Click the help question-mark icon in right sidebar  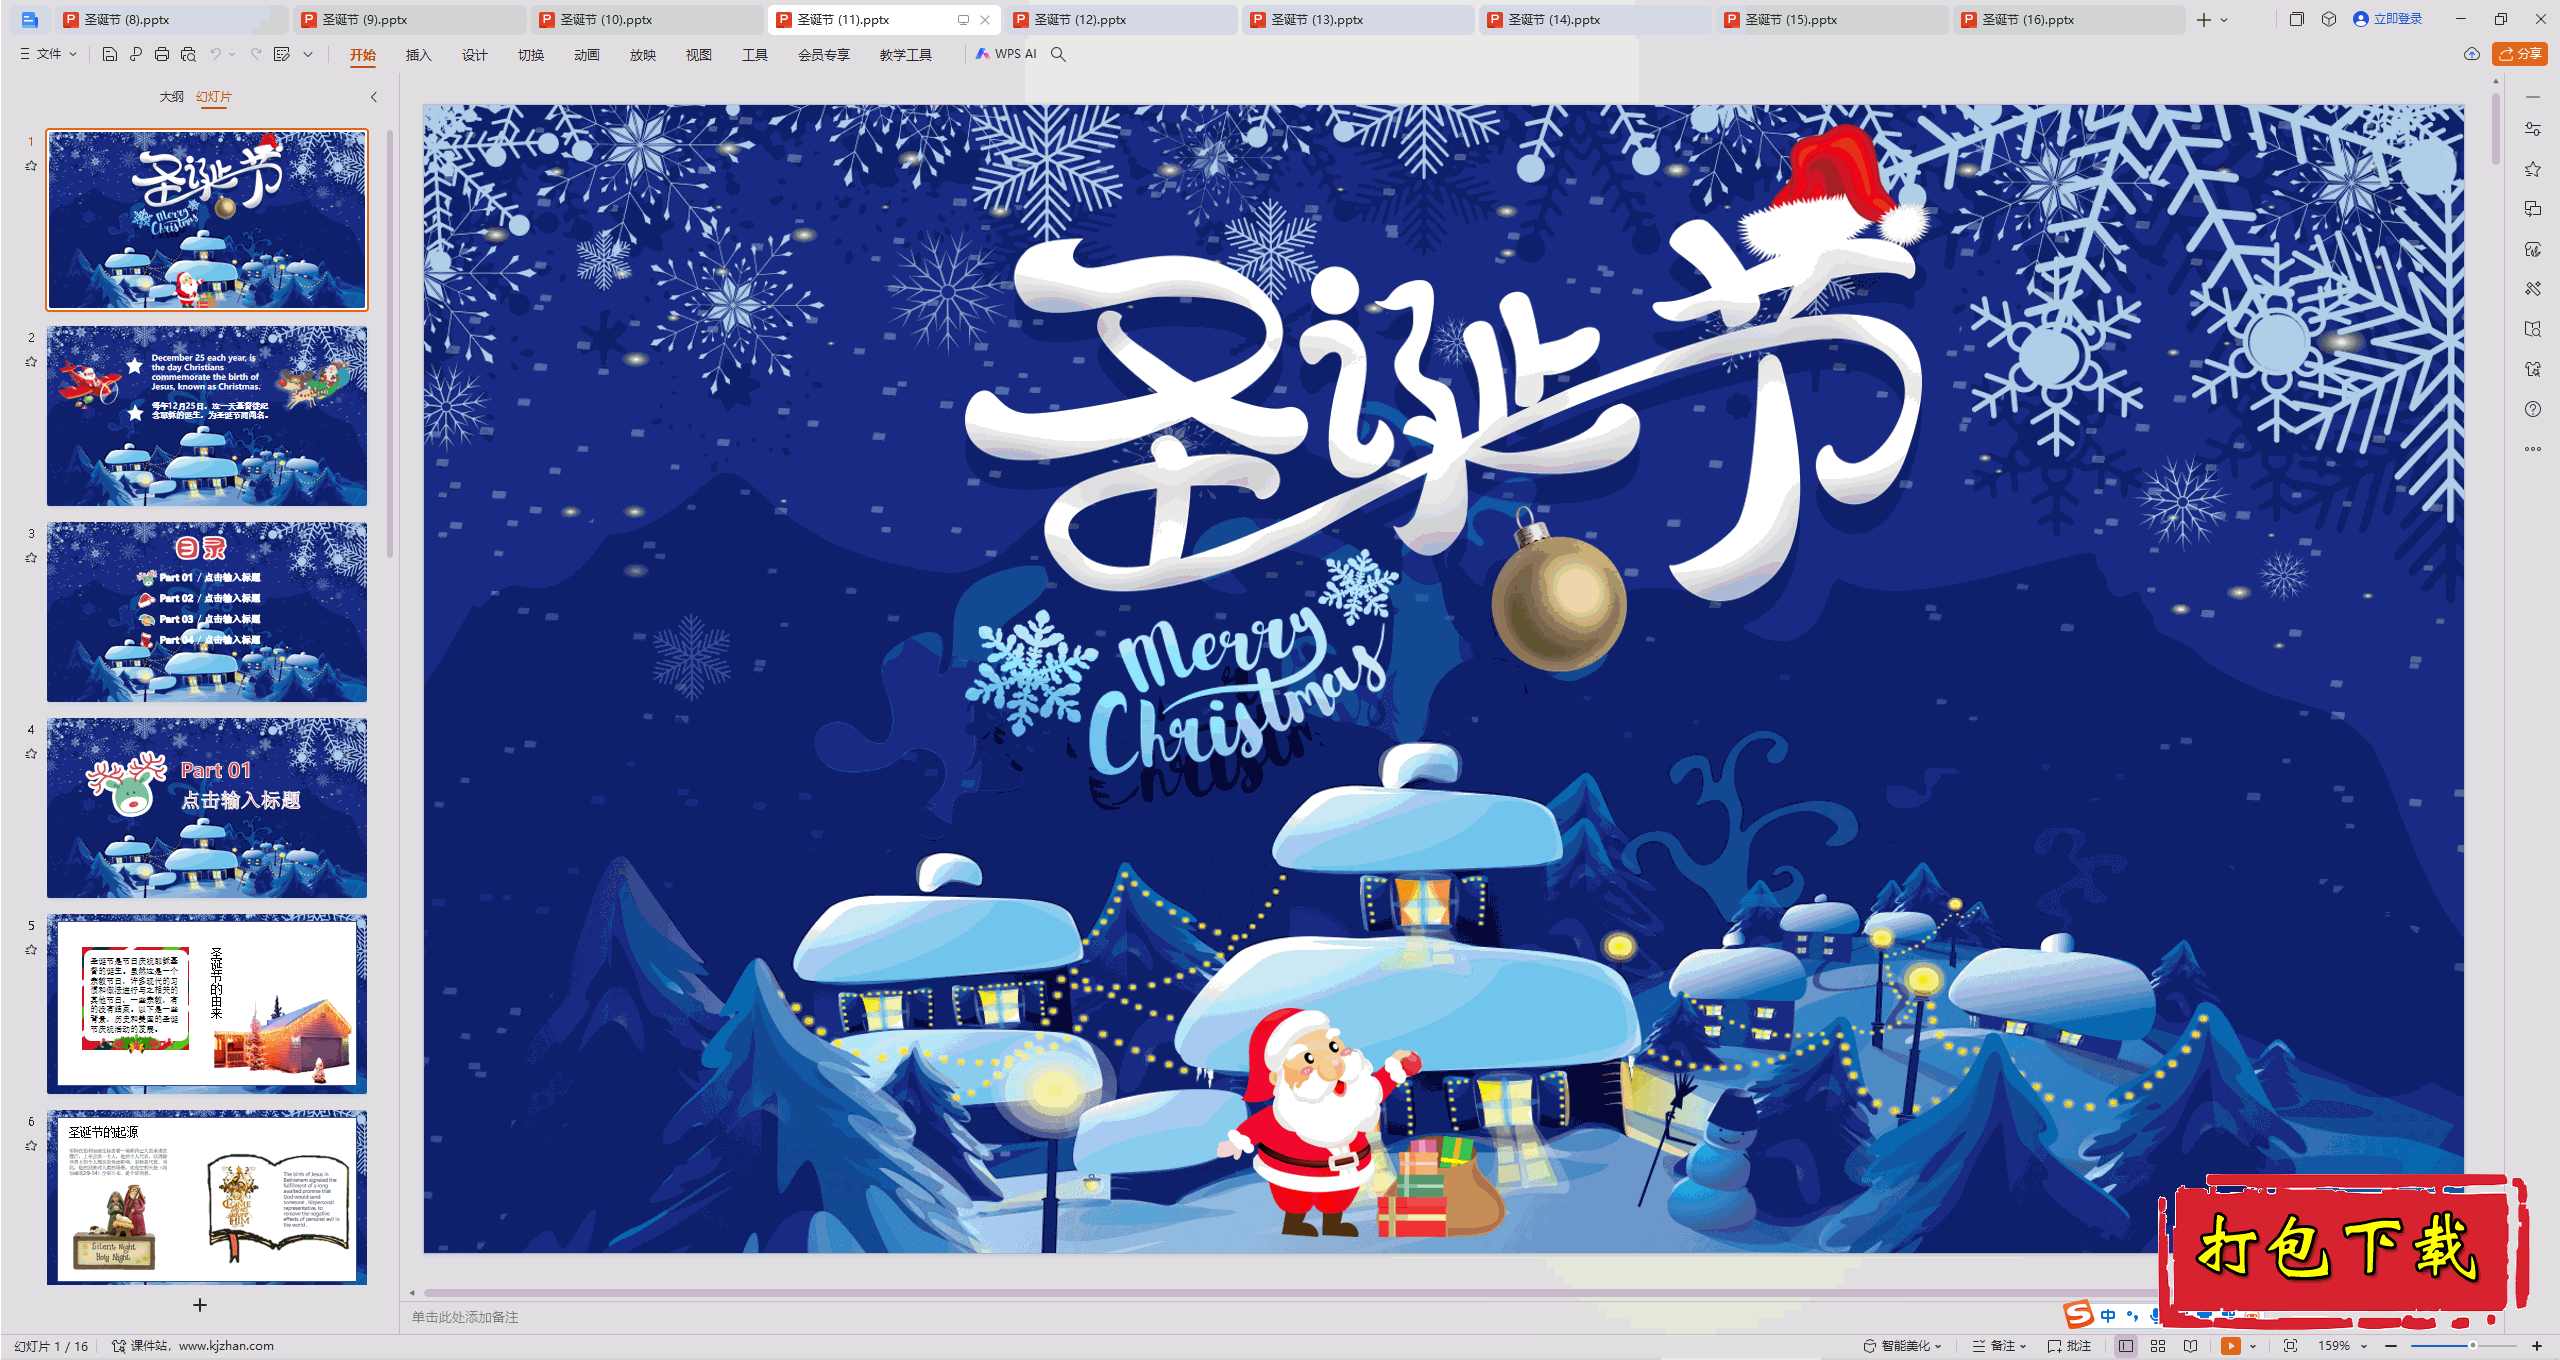[2533, 409]
